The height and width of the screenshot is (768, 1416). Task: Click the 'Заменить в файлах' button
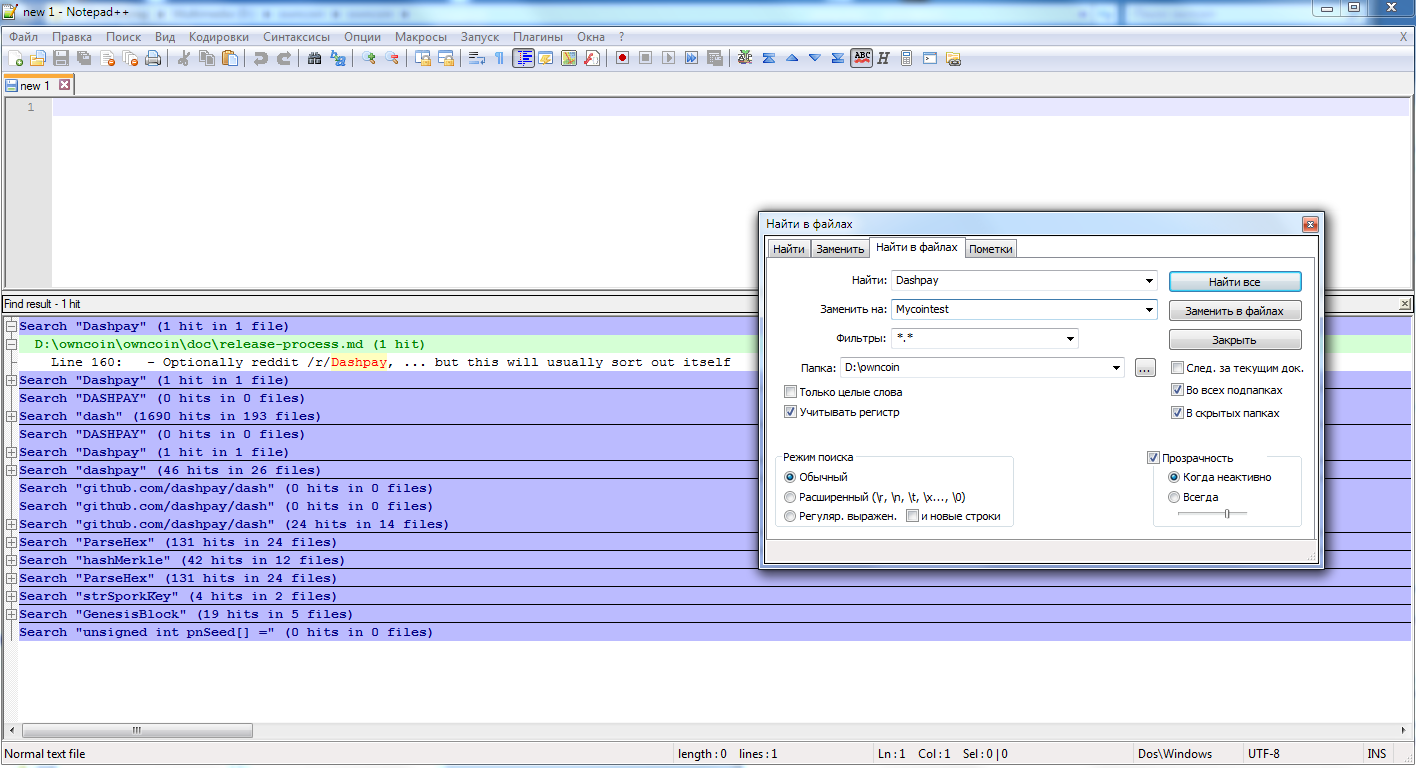click(x=1235, y=311)
